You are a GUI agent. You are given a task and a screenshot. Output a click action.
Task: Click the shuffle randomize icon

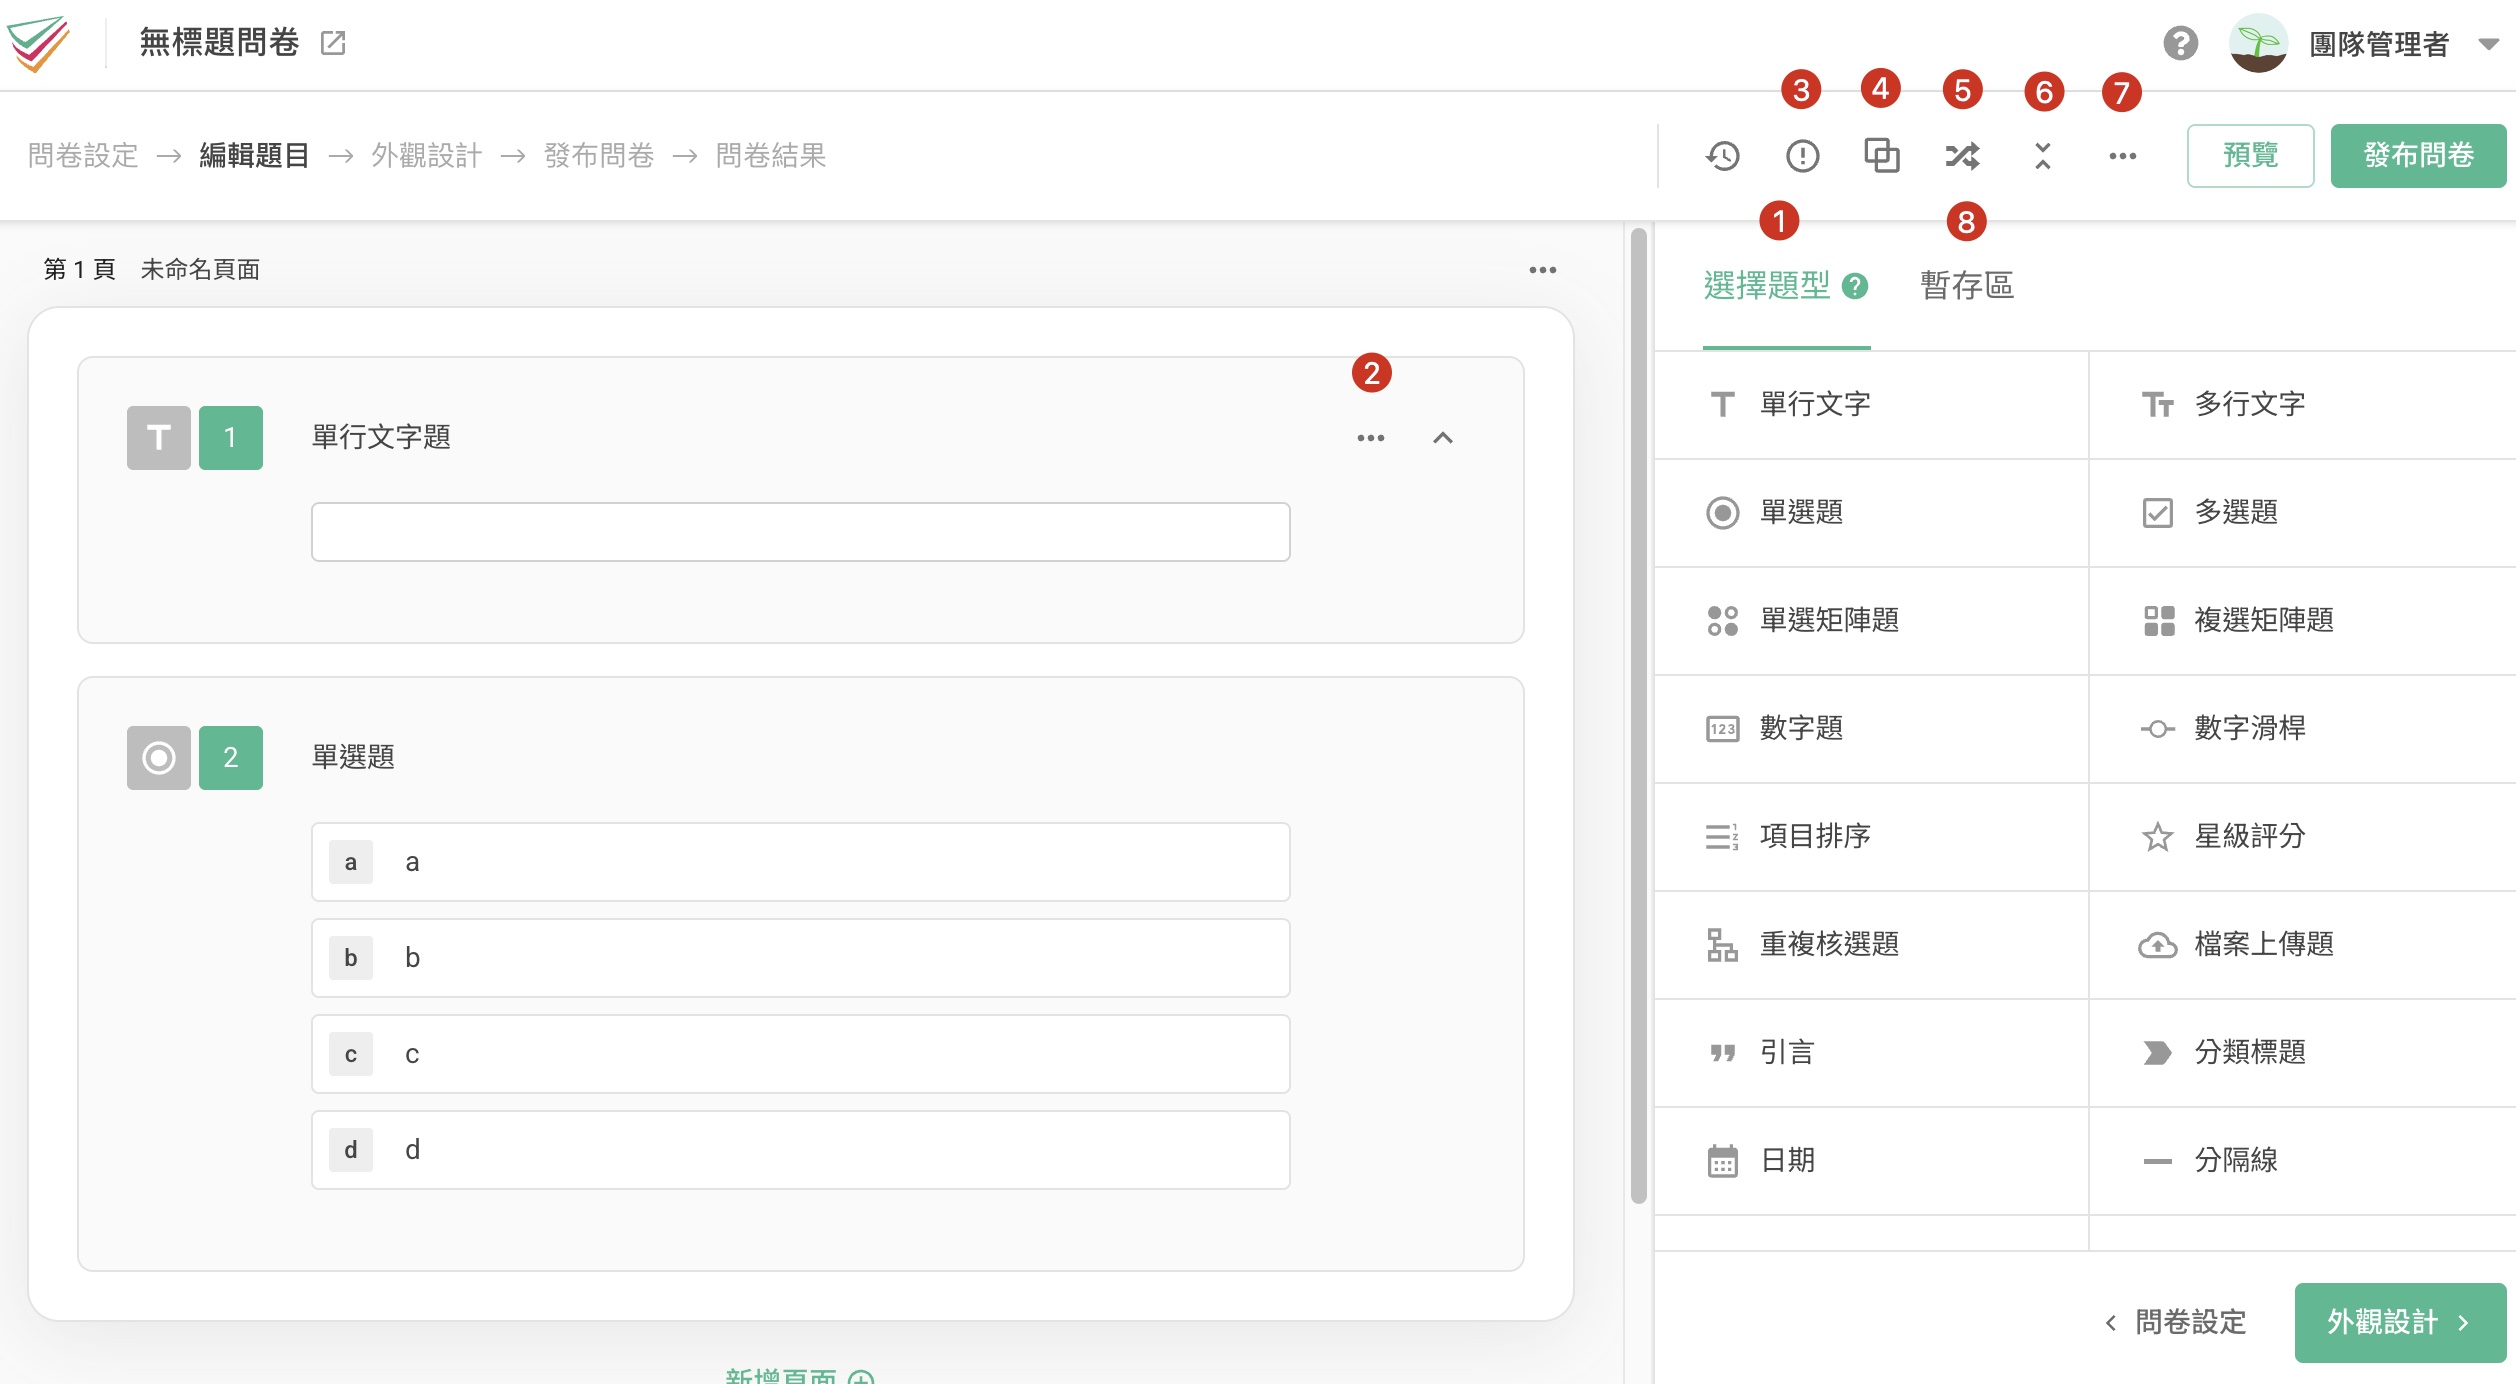point(1962,156)
